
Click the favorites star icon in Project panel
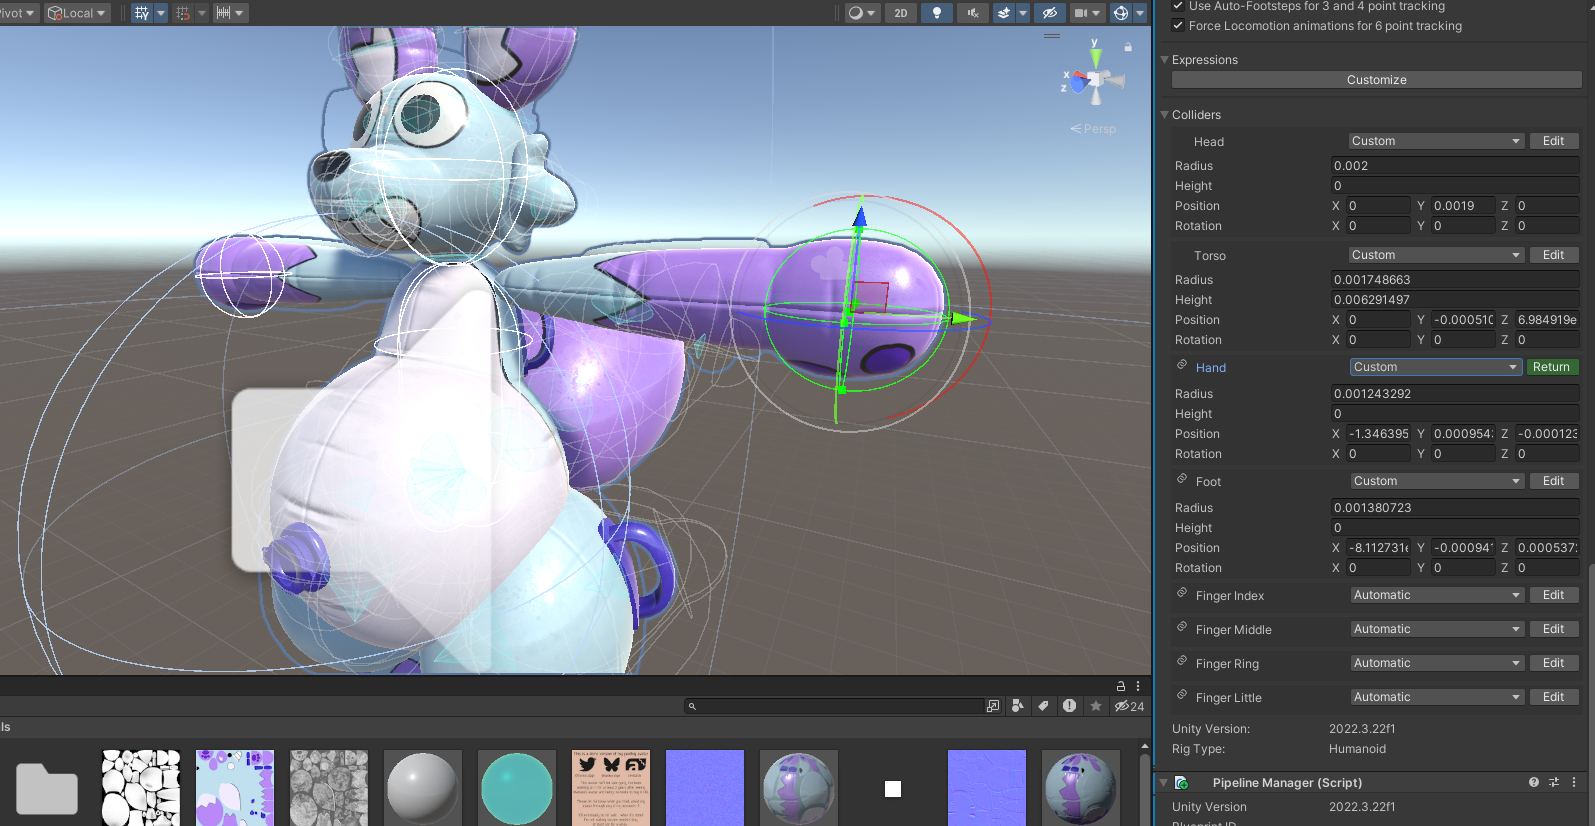click(x=1096, y=706)
